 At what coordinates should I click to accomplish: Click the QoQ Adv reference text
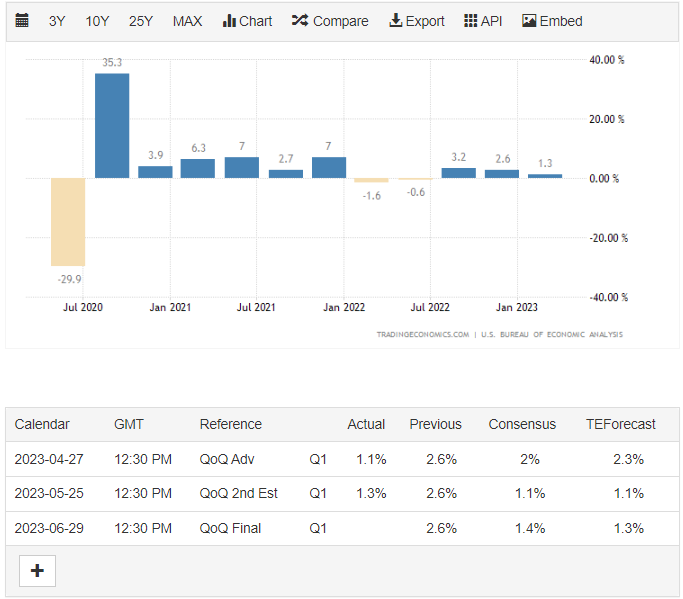[230, 459]
